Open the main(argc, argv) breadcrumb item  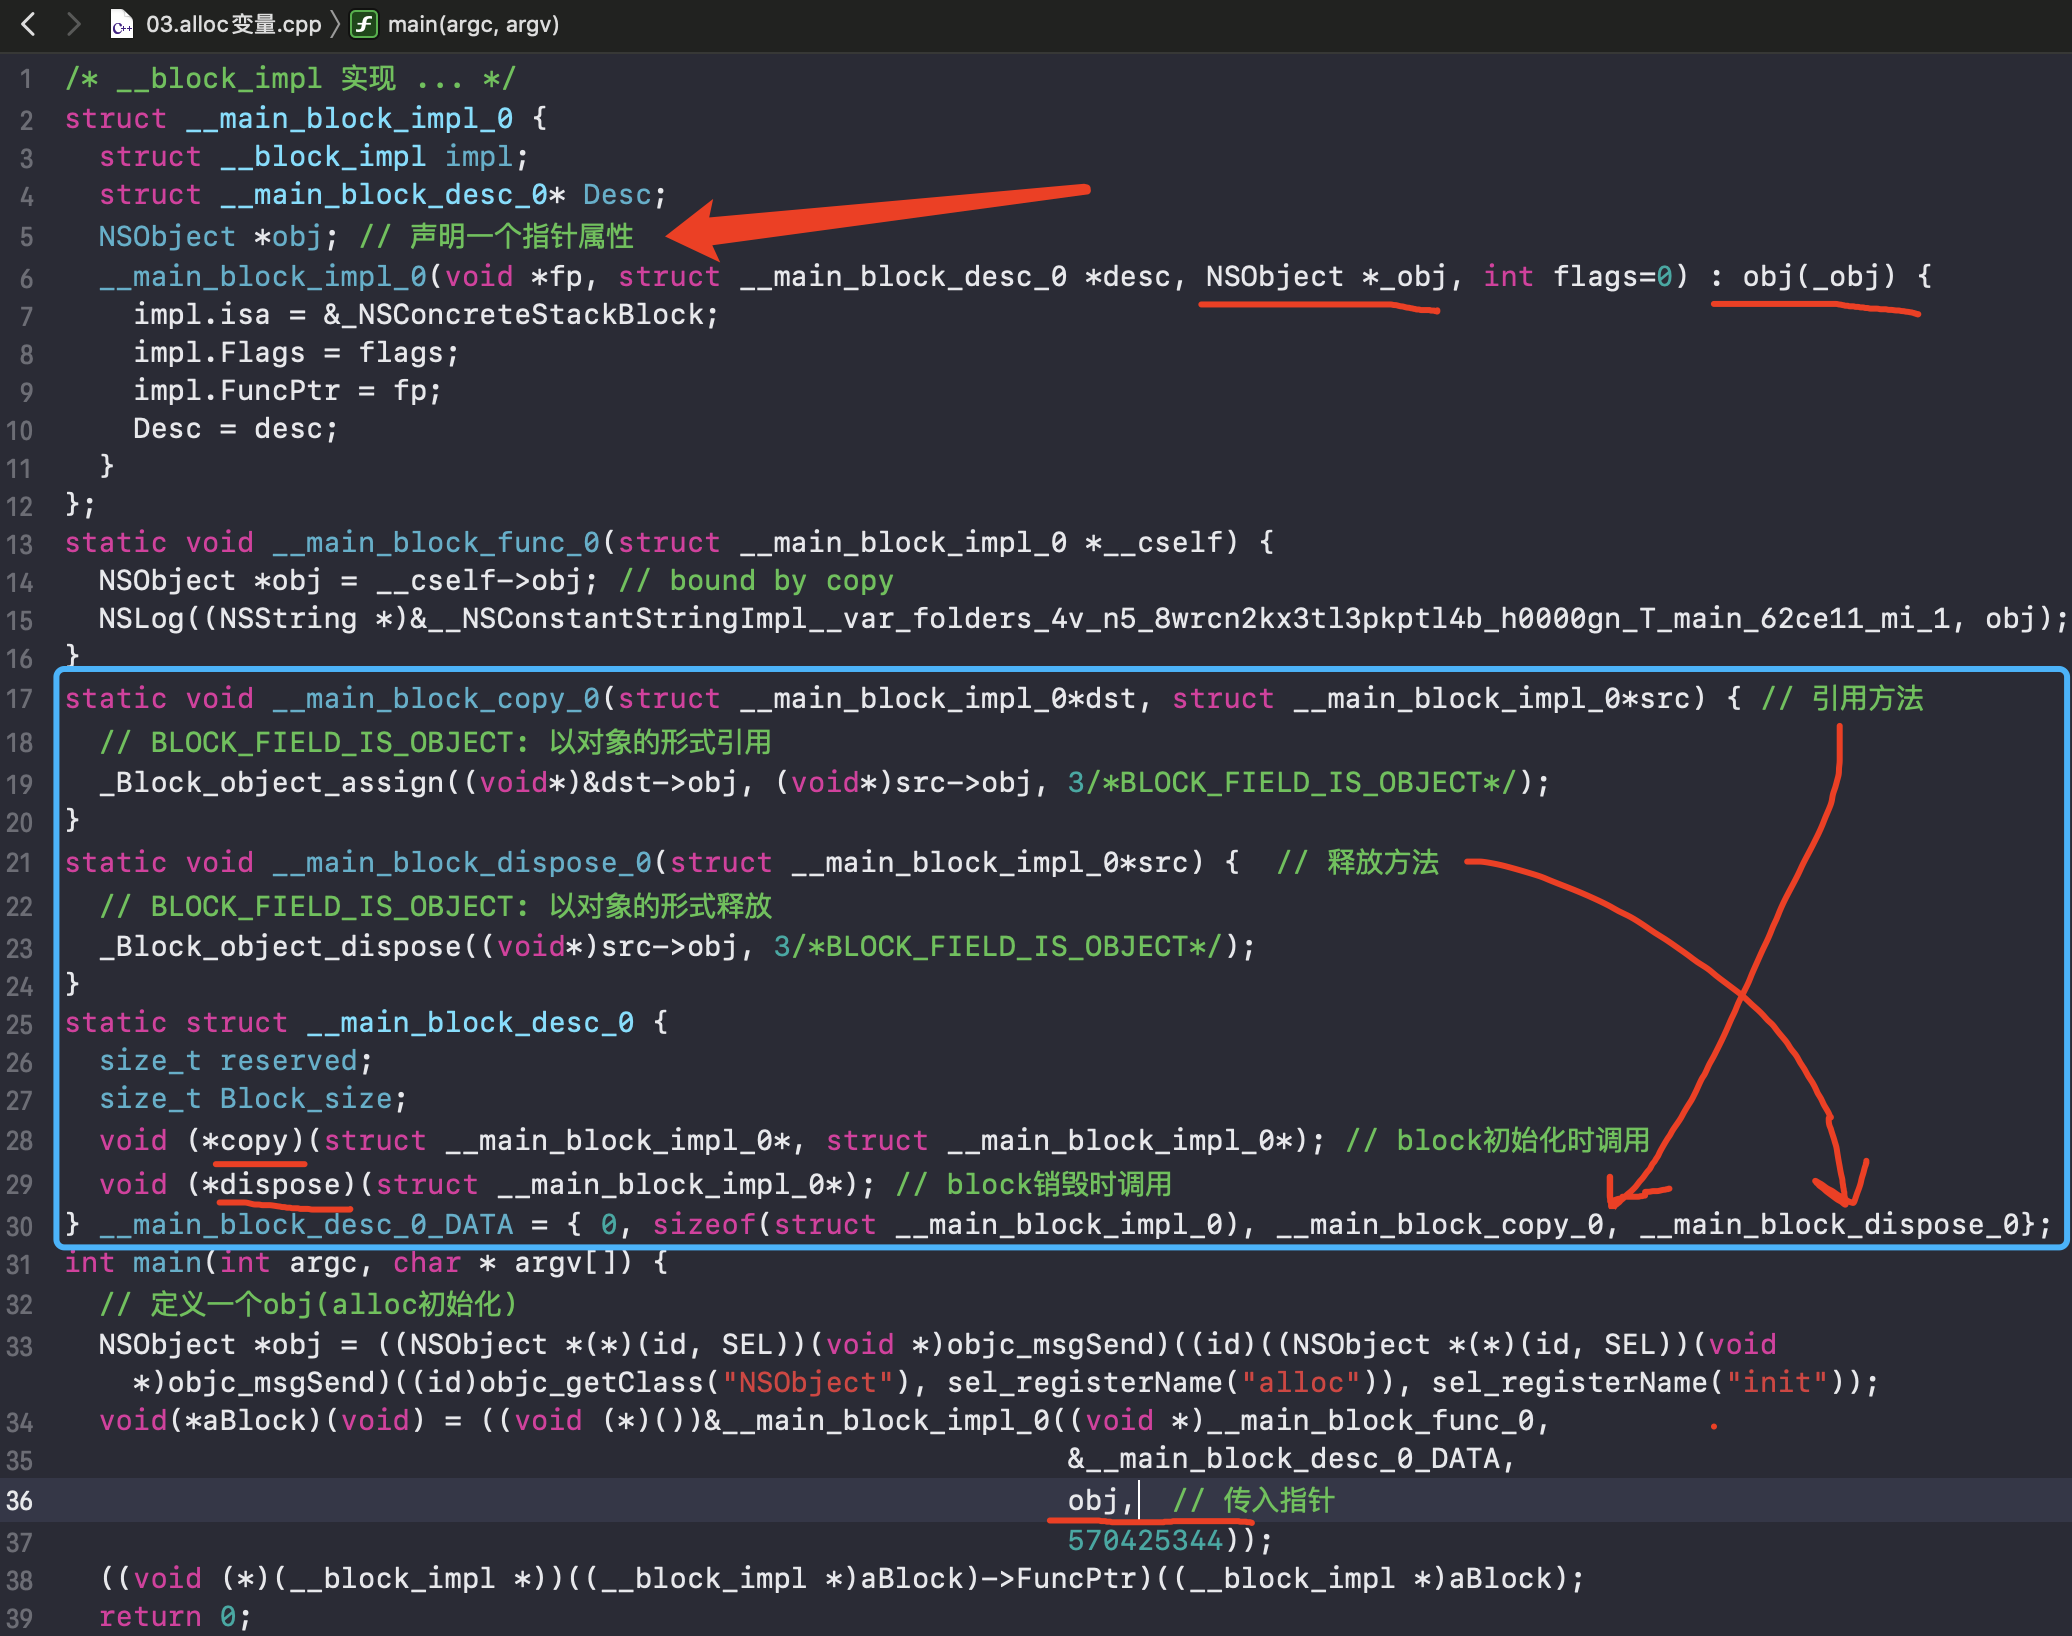473,25
